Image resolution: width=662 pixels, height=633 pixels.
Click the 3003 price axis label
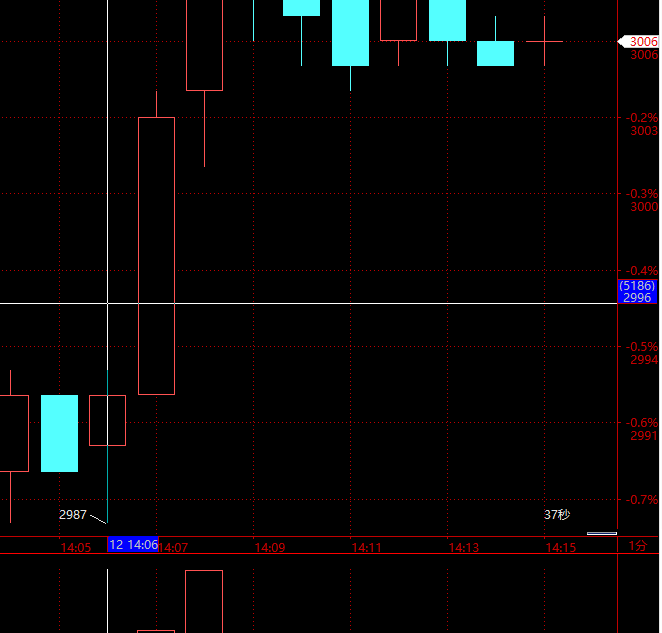click(x=644, y=130)
